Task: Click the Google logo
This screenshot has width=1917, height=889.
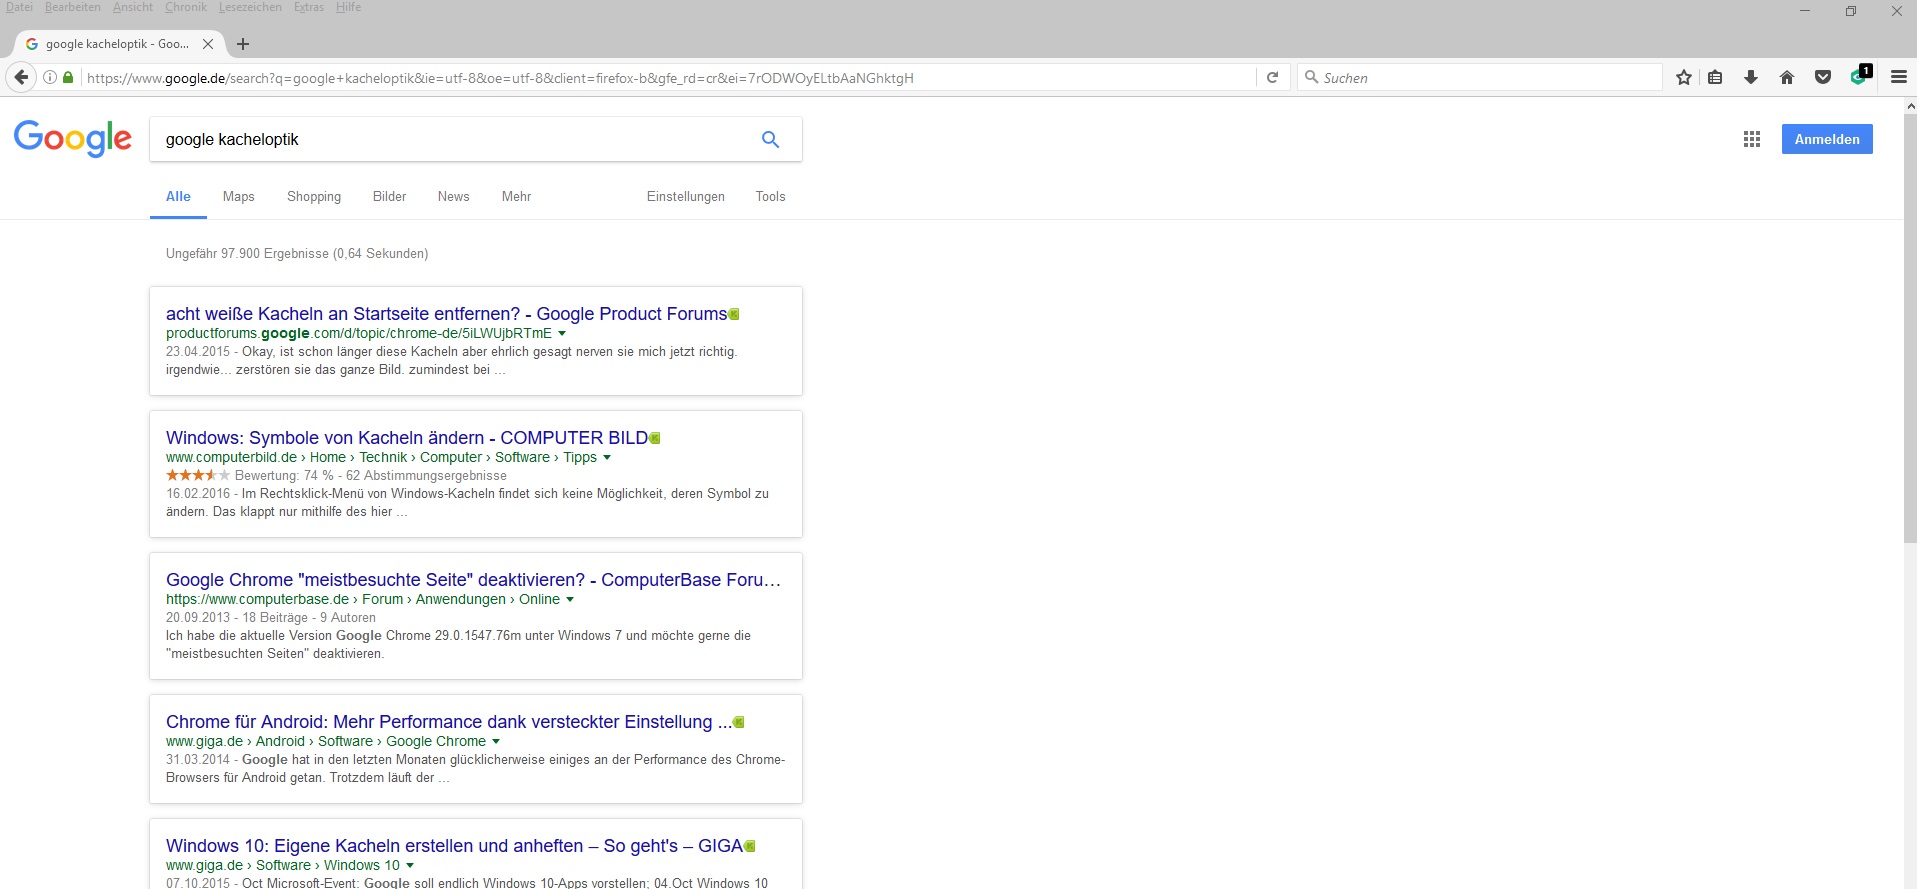Action: point(73,139)
